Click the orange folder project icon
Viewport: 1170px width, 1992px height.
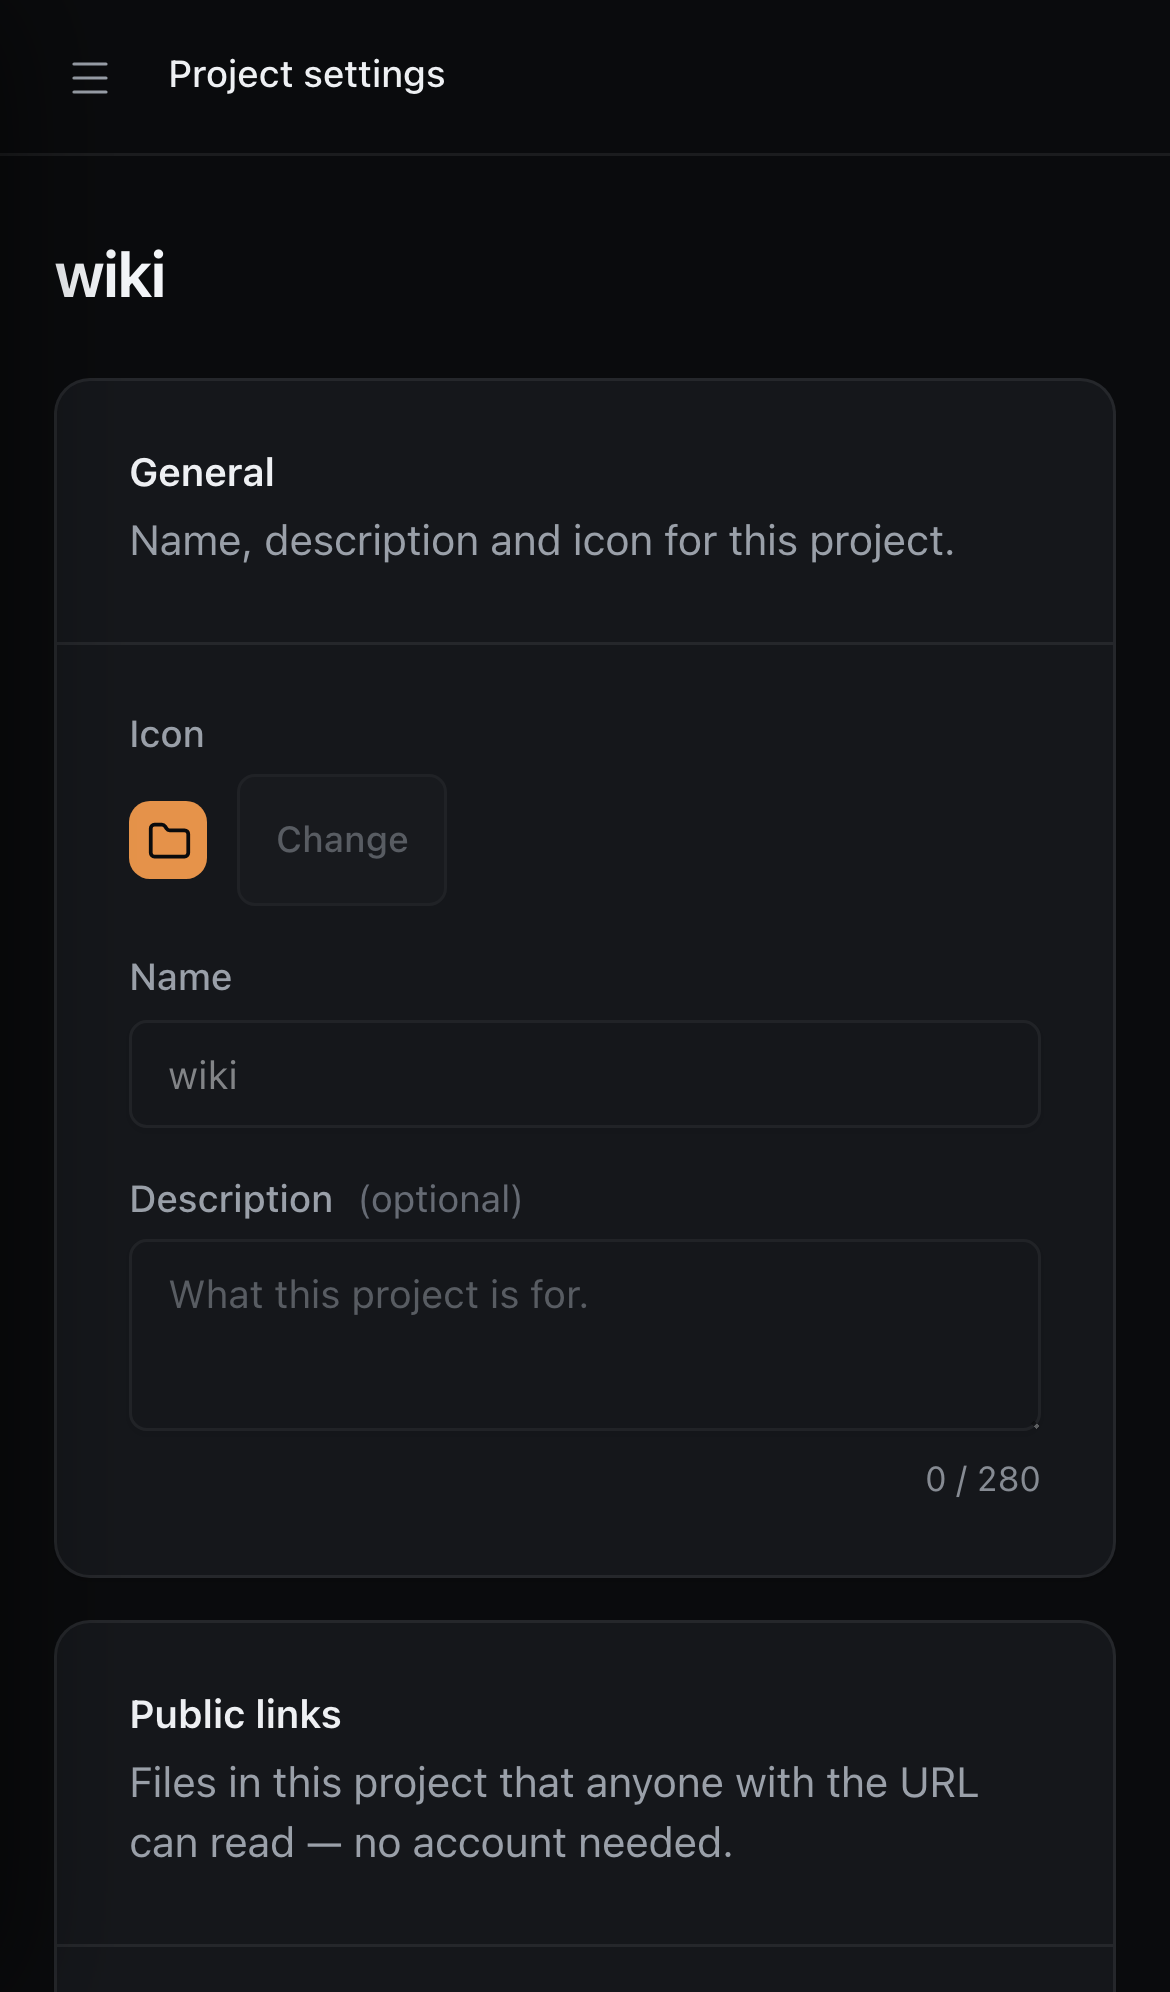pos(168,840)
